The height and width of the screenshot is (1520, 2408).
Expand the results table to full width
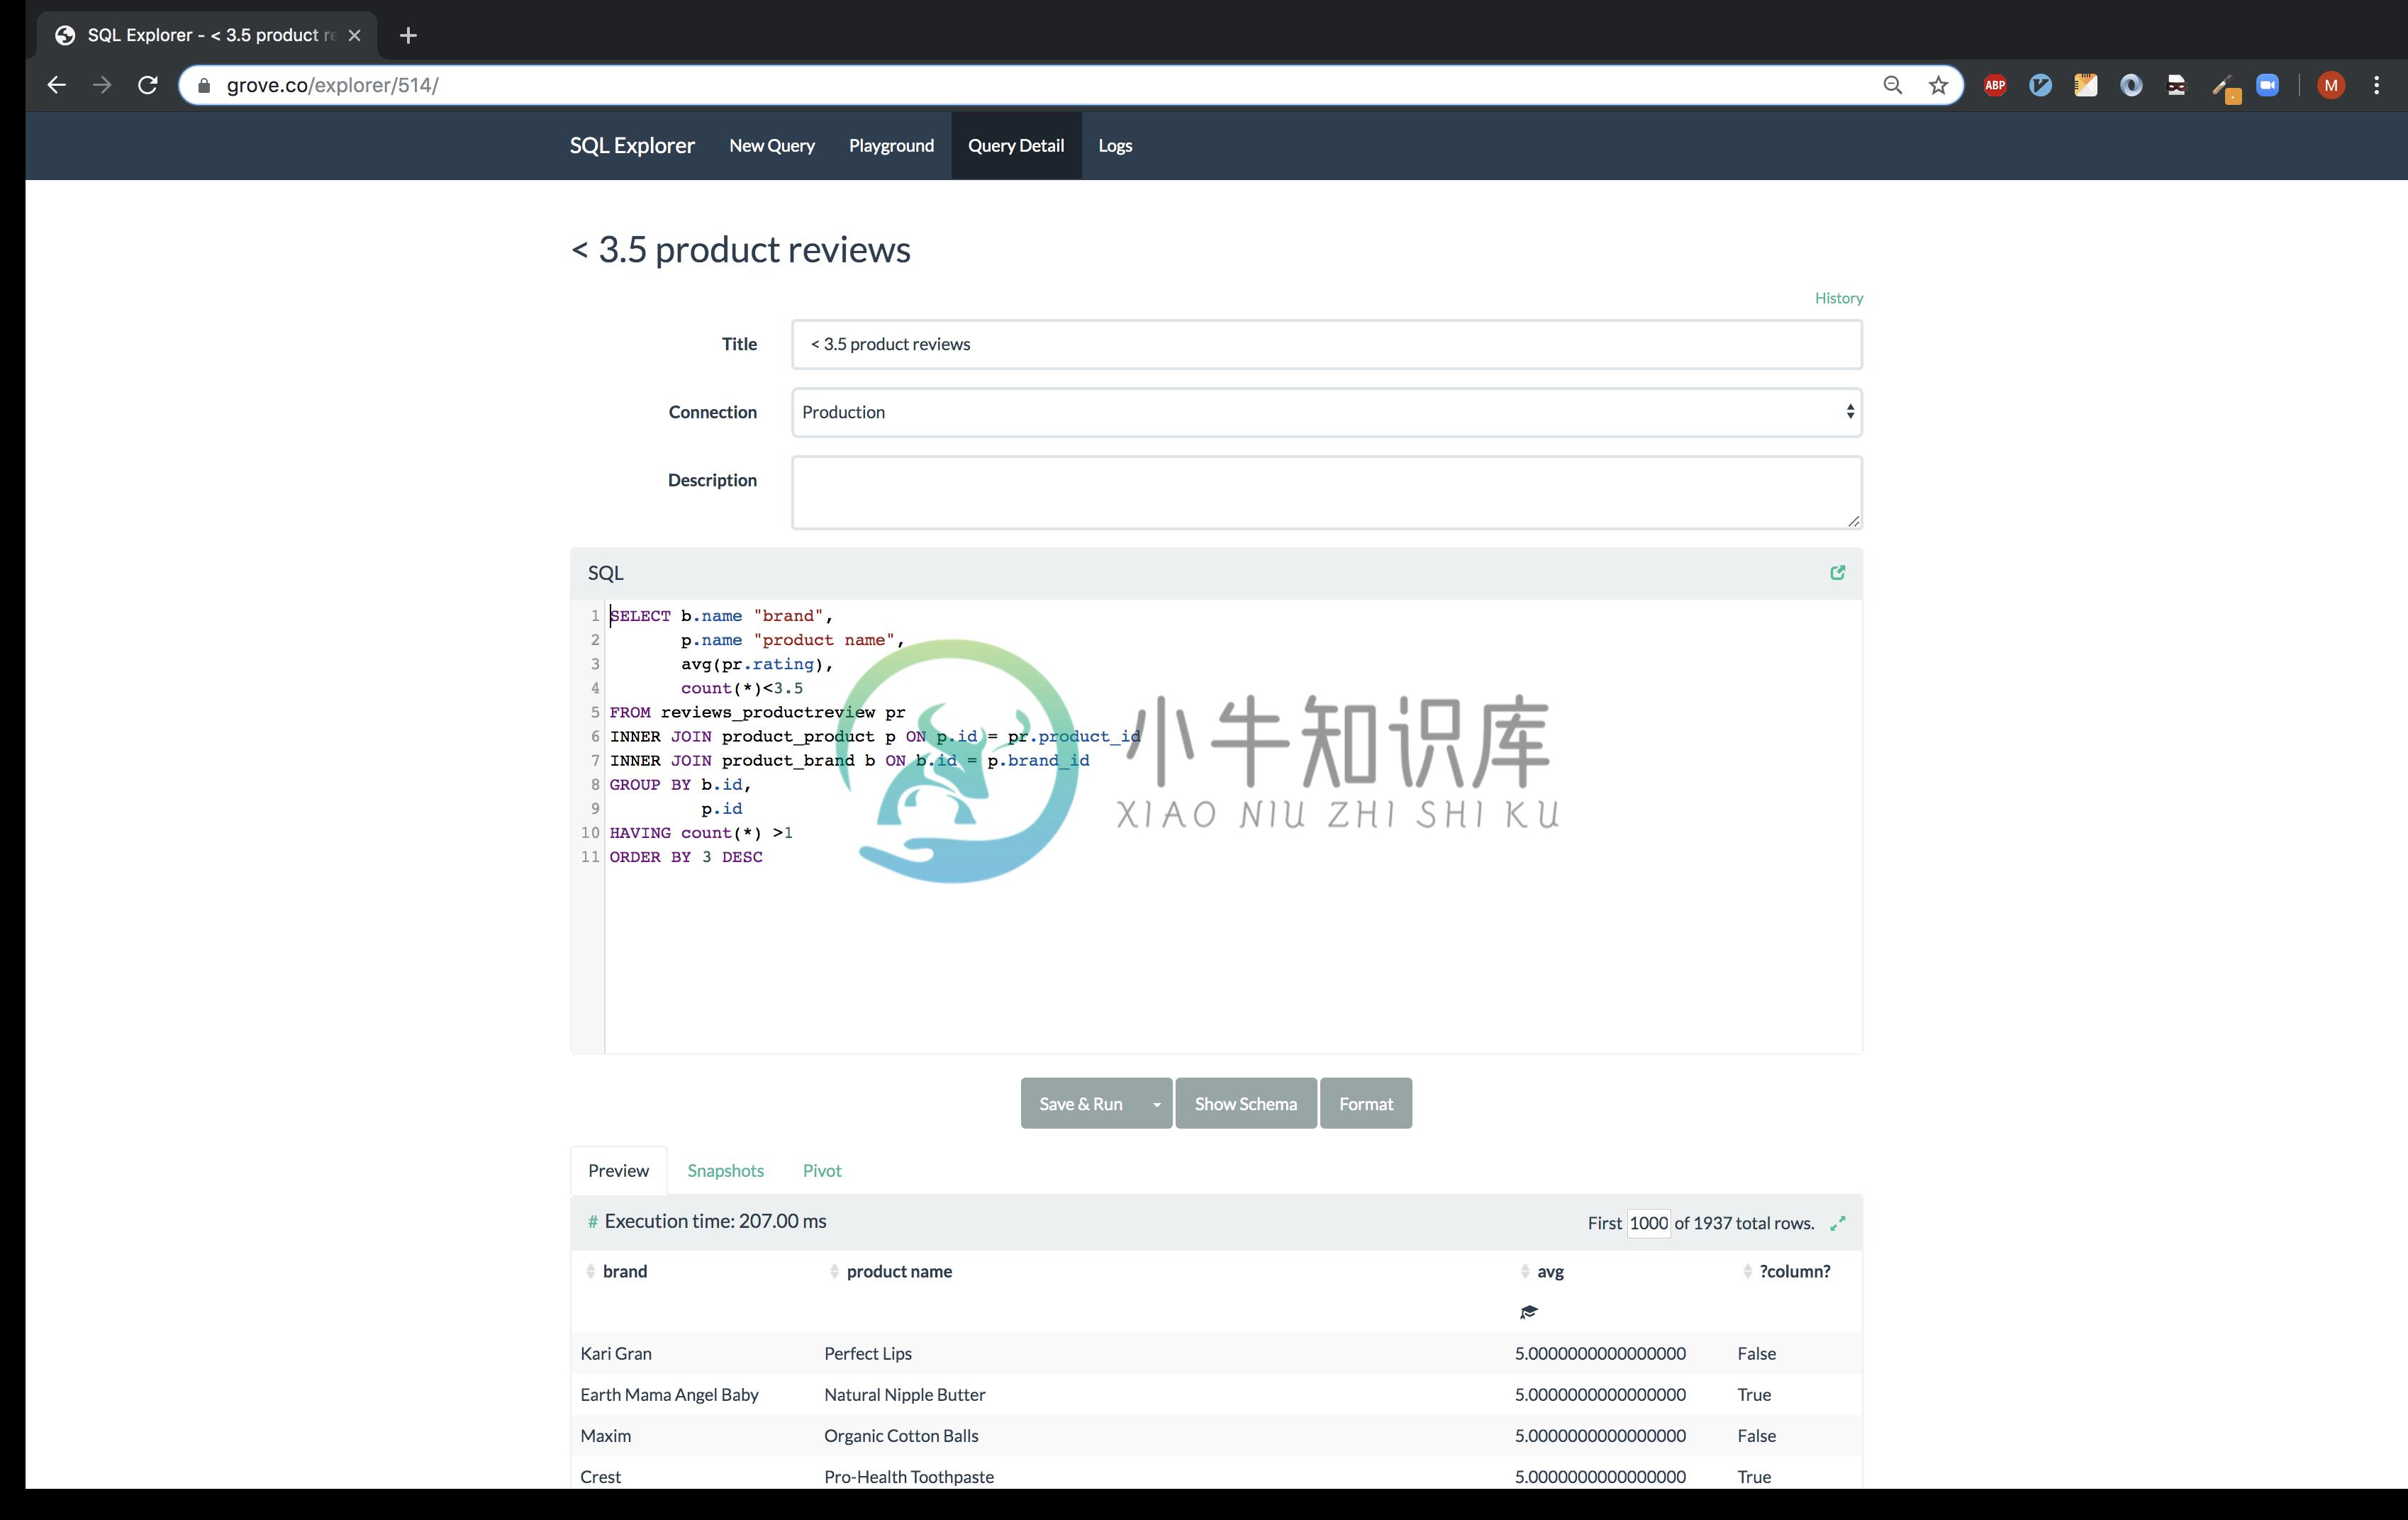click(x=1837, y=1223)
